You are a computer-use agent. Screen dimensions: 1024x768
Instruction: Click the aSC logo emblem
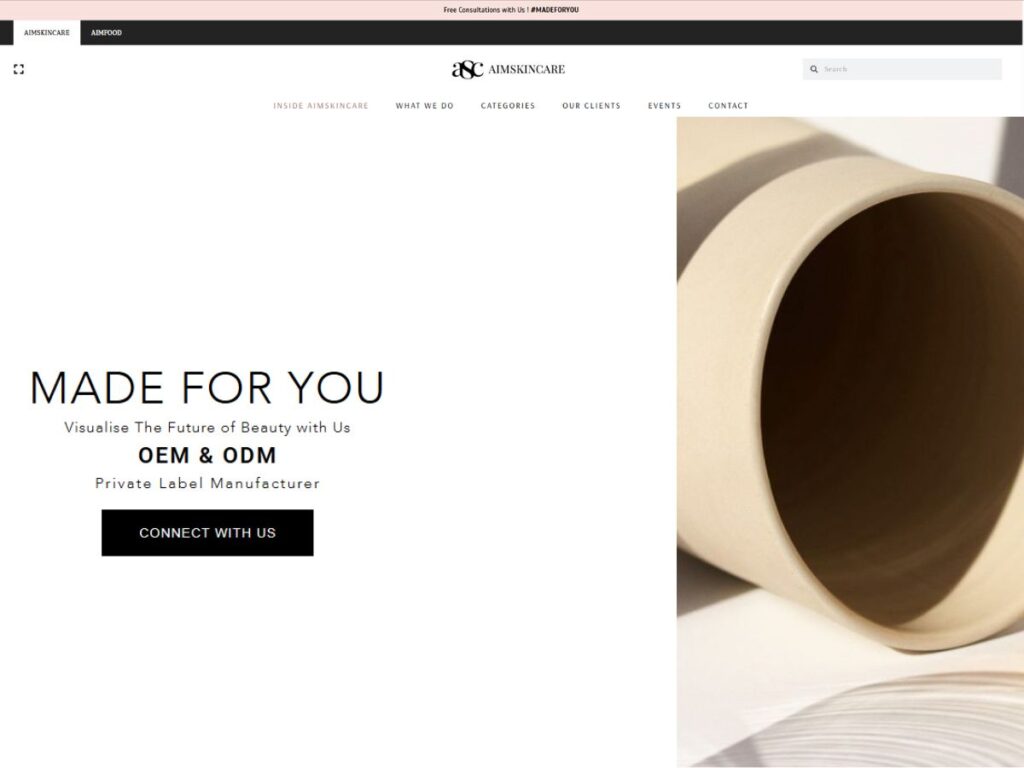point(468,69)
